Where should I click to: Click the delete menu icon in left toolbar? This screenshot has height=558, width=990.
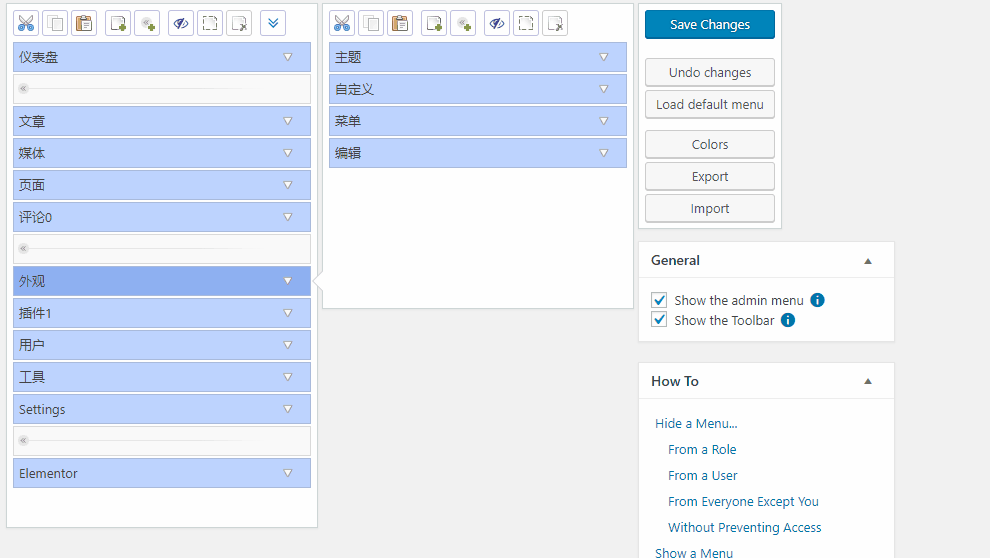click(x=239, y=24)
